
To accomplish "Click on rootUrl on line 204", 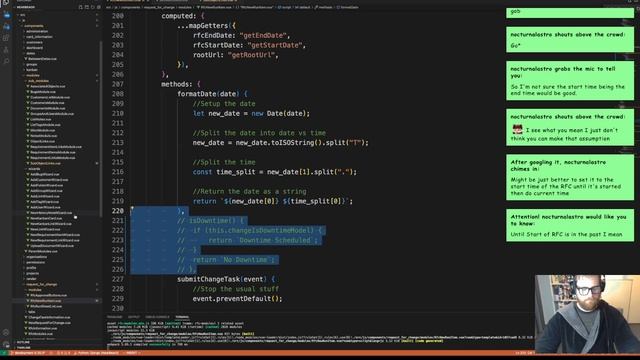I will pos(207,55).
